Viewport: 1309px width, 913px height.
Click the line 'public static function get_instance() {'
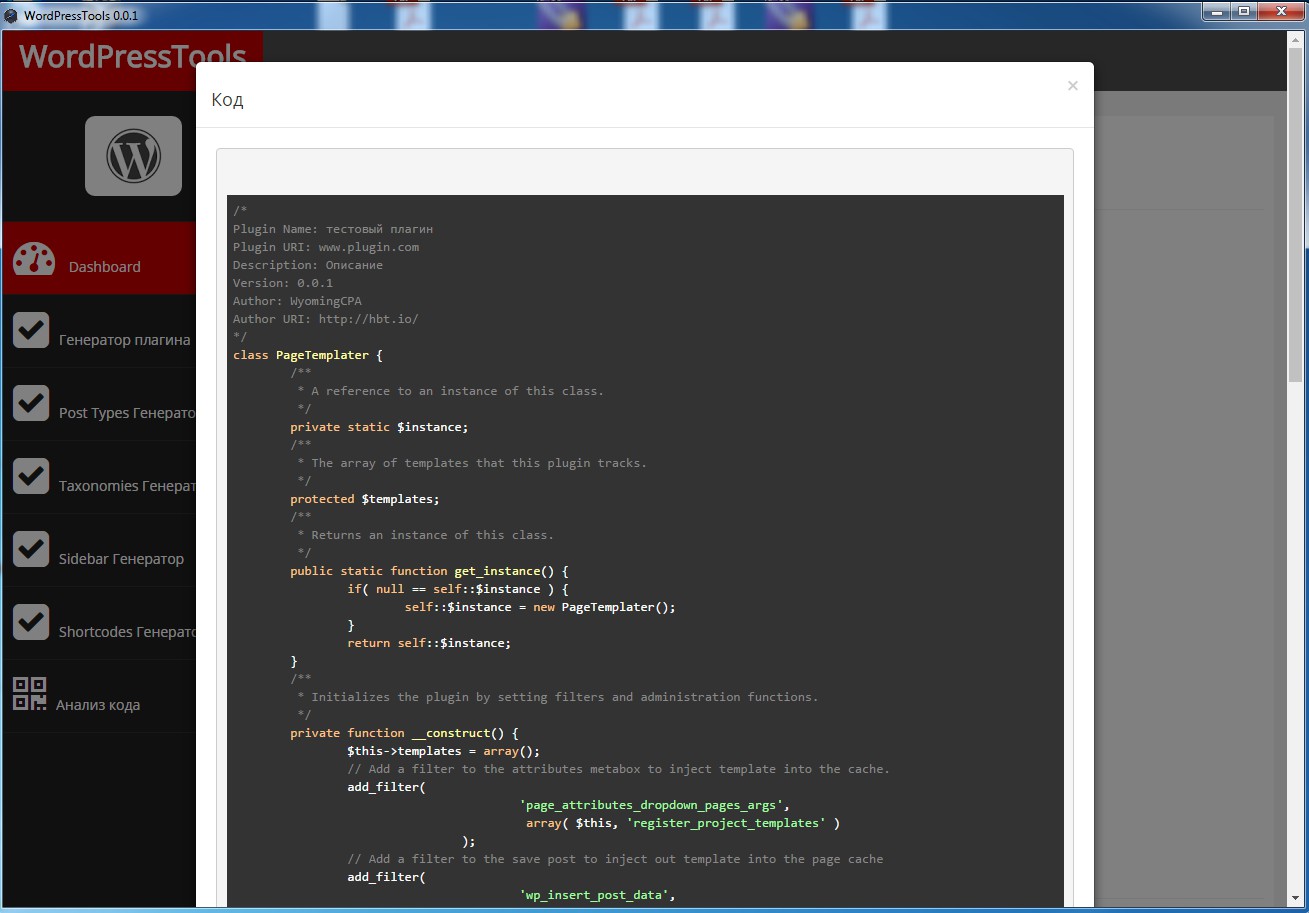click(429, 571)
